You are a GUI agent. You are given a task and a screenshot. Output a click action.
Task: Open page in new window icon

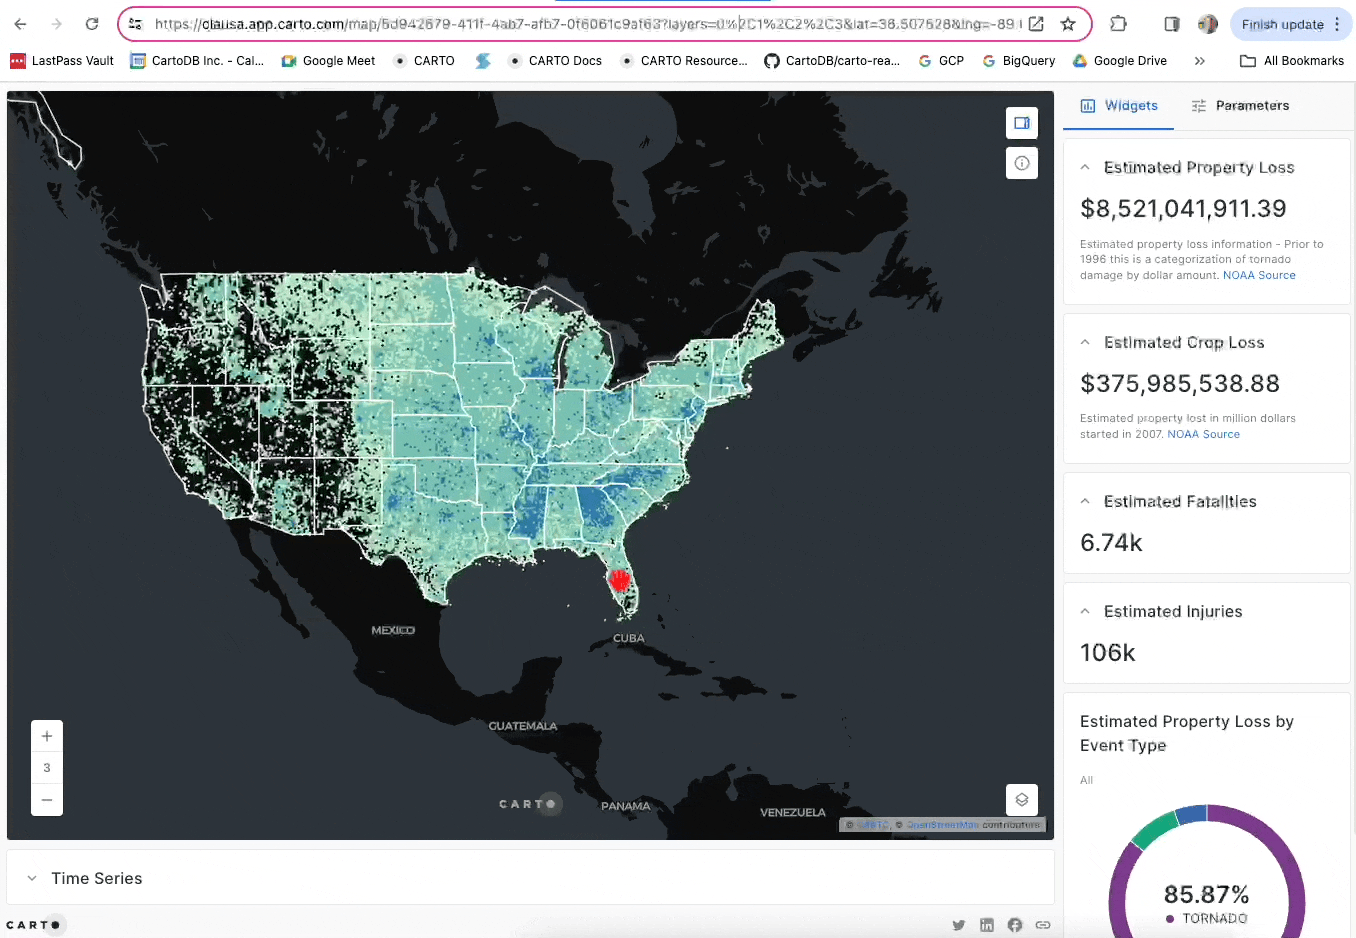coord(1036,24)
